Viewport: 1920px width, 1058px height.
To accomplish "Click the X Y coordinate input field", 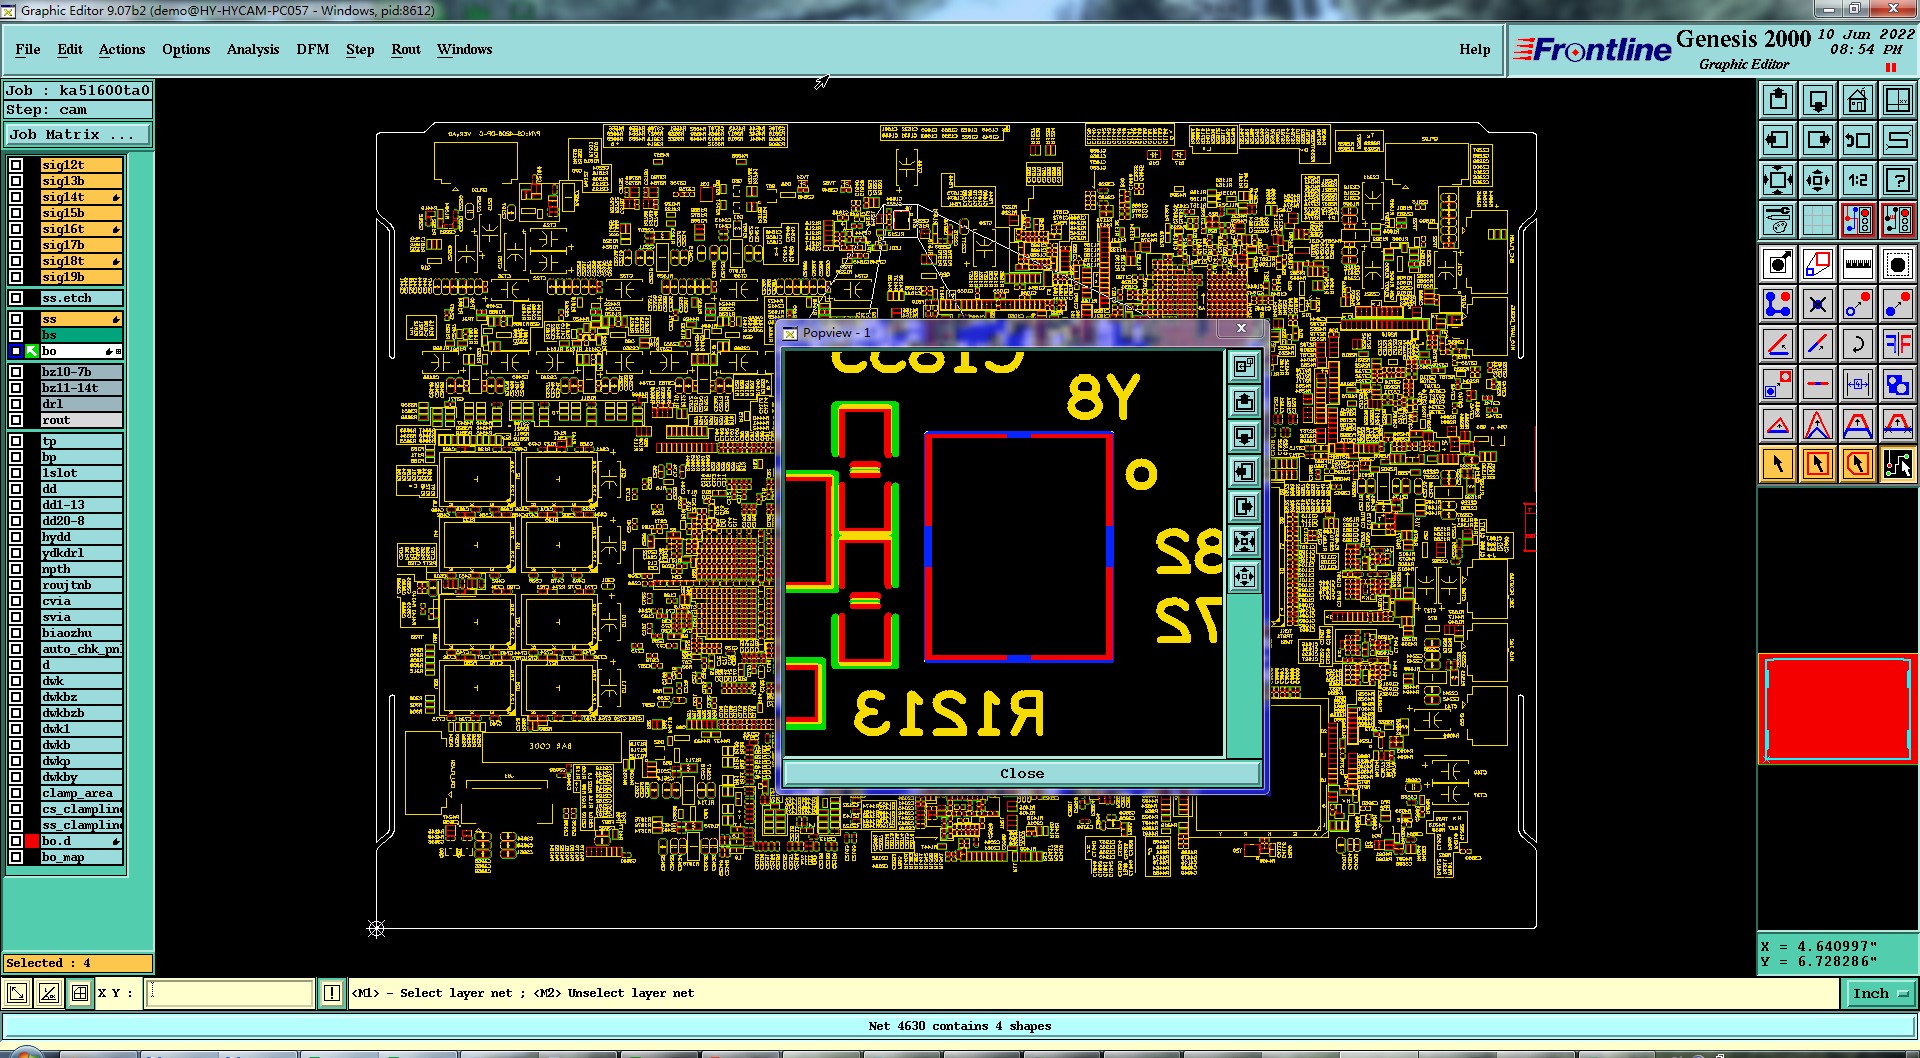I will point(230,993).
